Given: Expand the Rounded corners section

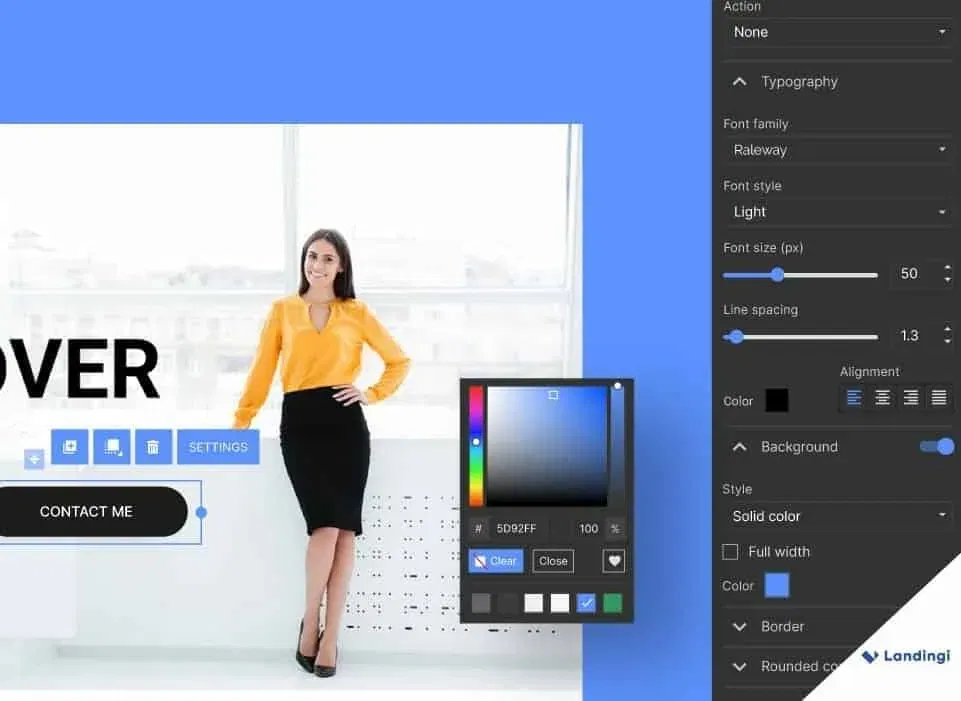Looking at the screenshot, I should coord(740,666).
